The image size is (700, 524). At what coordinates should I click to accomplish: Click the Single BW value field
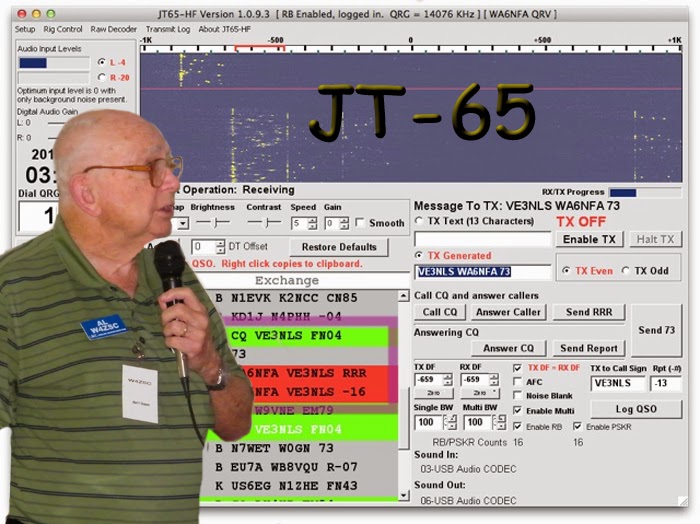[x=430, y=422]
